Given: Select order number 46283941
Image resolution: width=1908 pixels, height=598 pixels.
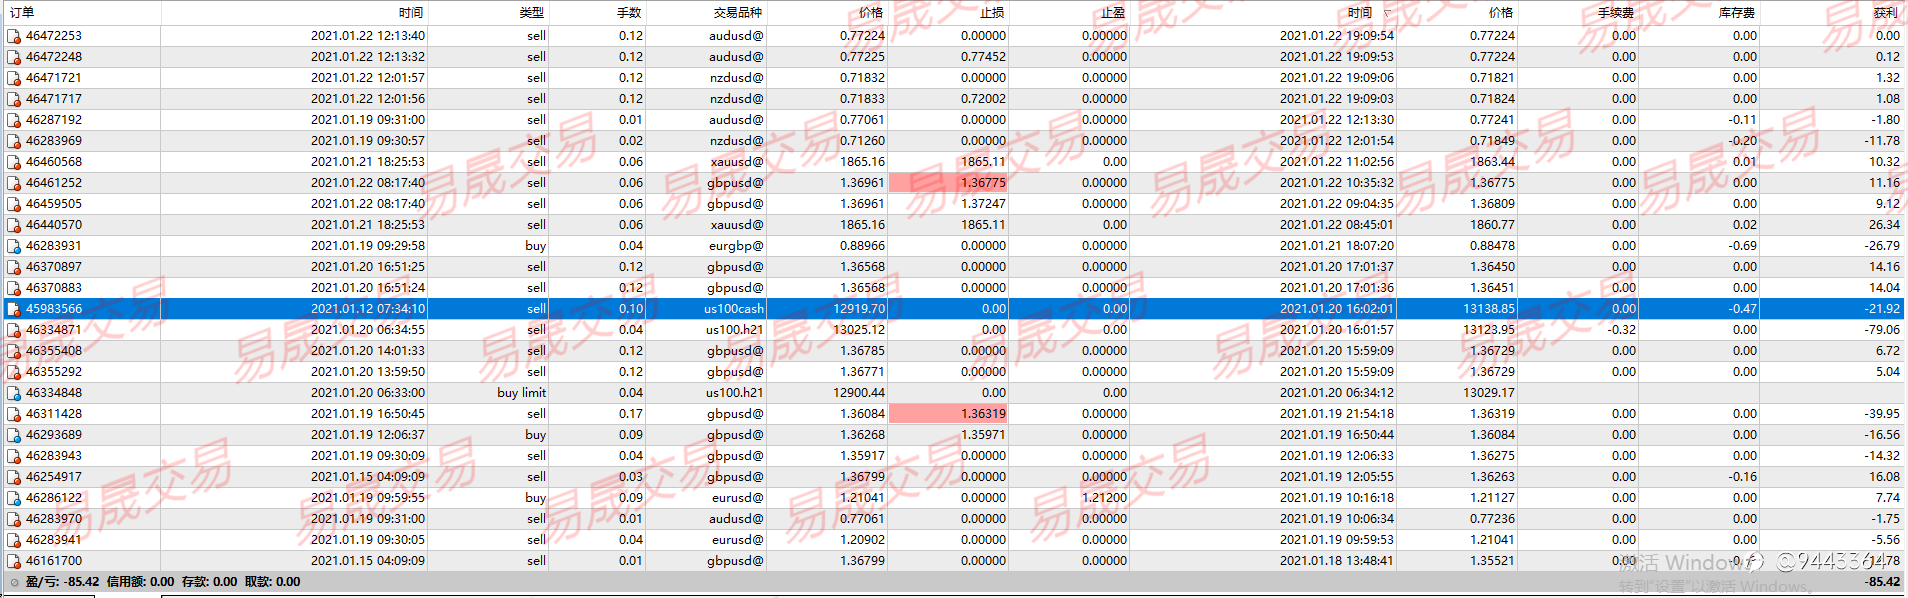Looking at the screenshot, I should [x=54, y=540].
